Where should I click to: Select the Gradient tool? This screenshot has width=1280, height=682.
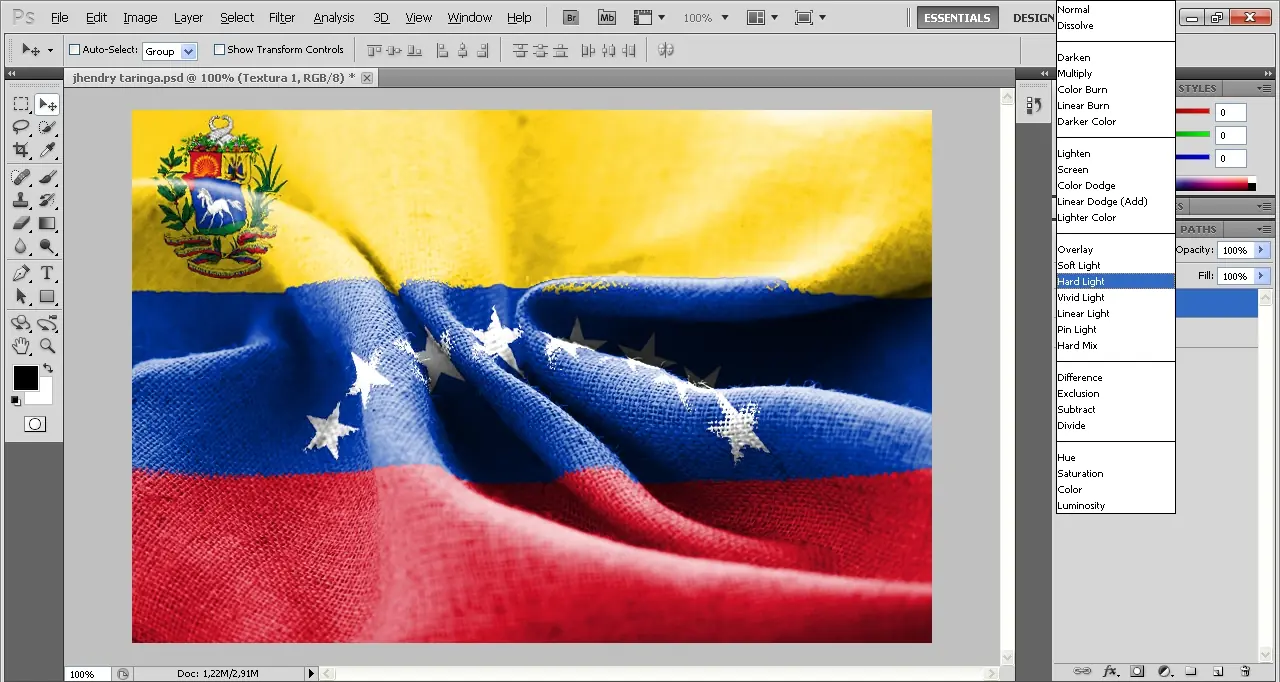(47, 223)
